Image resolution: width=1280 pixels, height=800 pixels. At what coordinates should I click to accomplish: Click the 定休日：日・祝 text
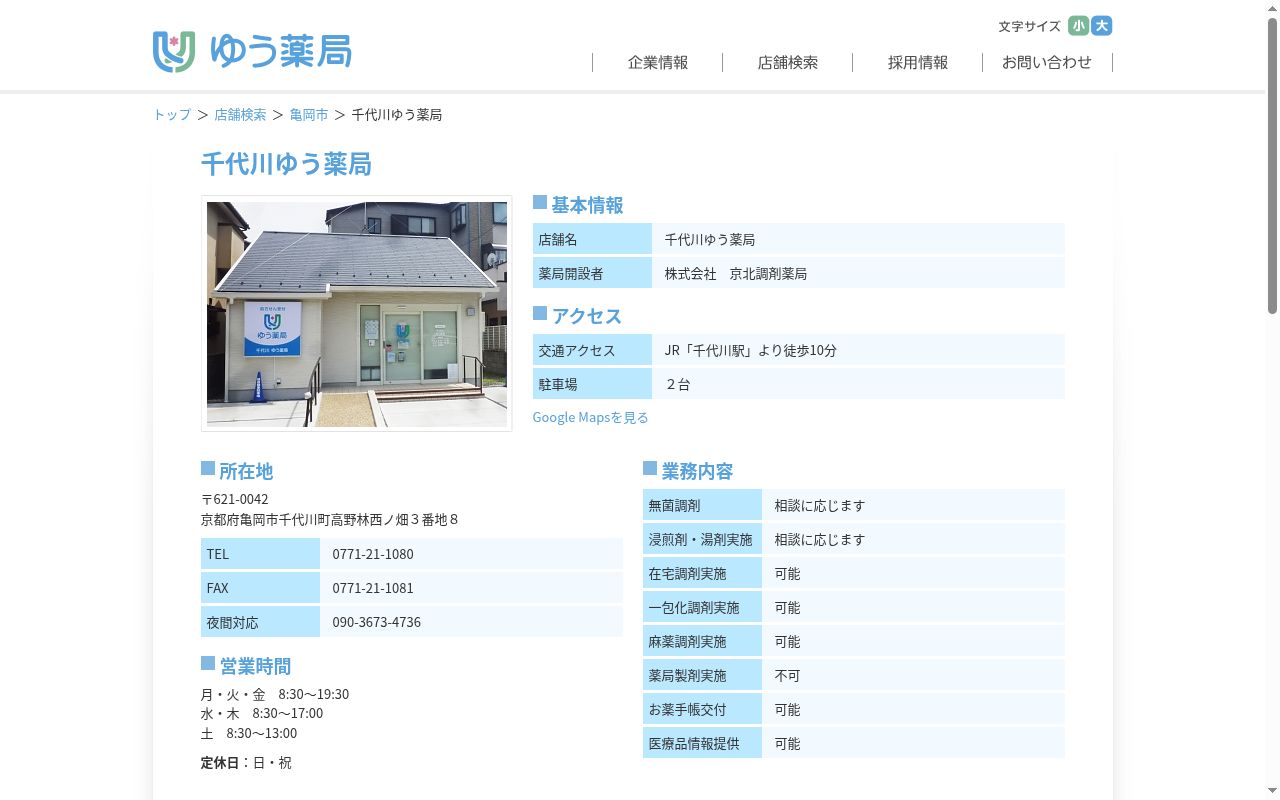[247, 763]
